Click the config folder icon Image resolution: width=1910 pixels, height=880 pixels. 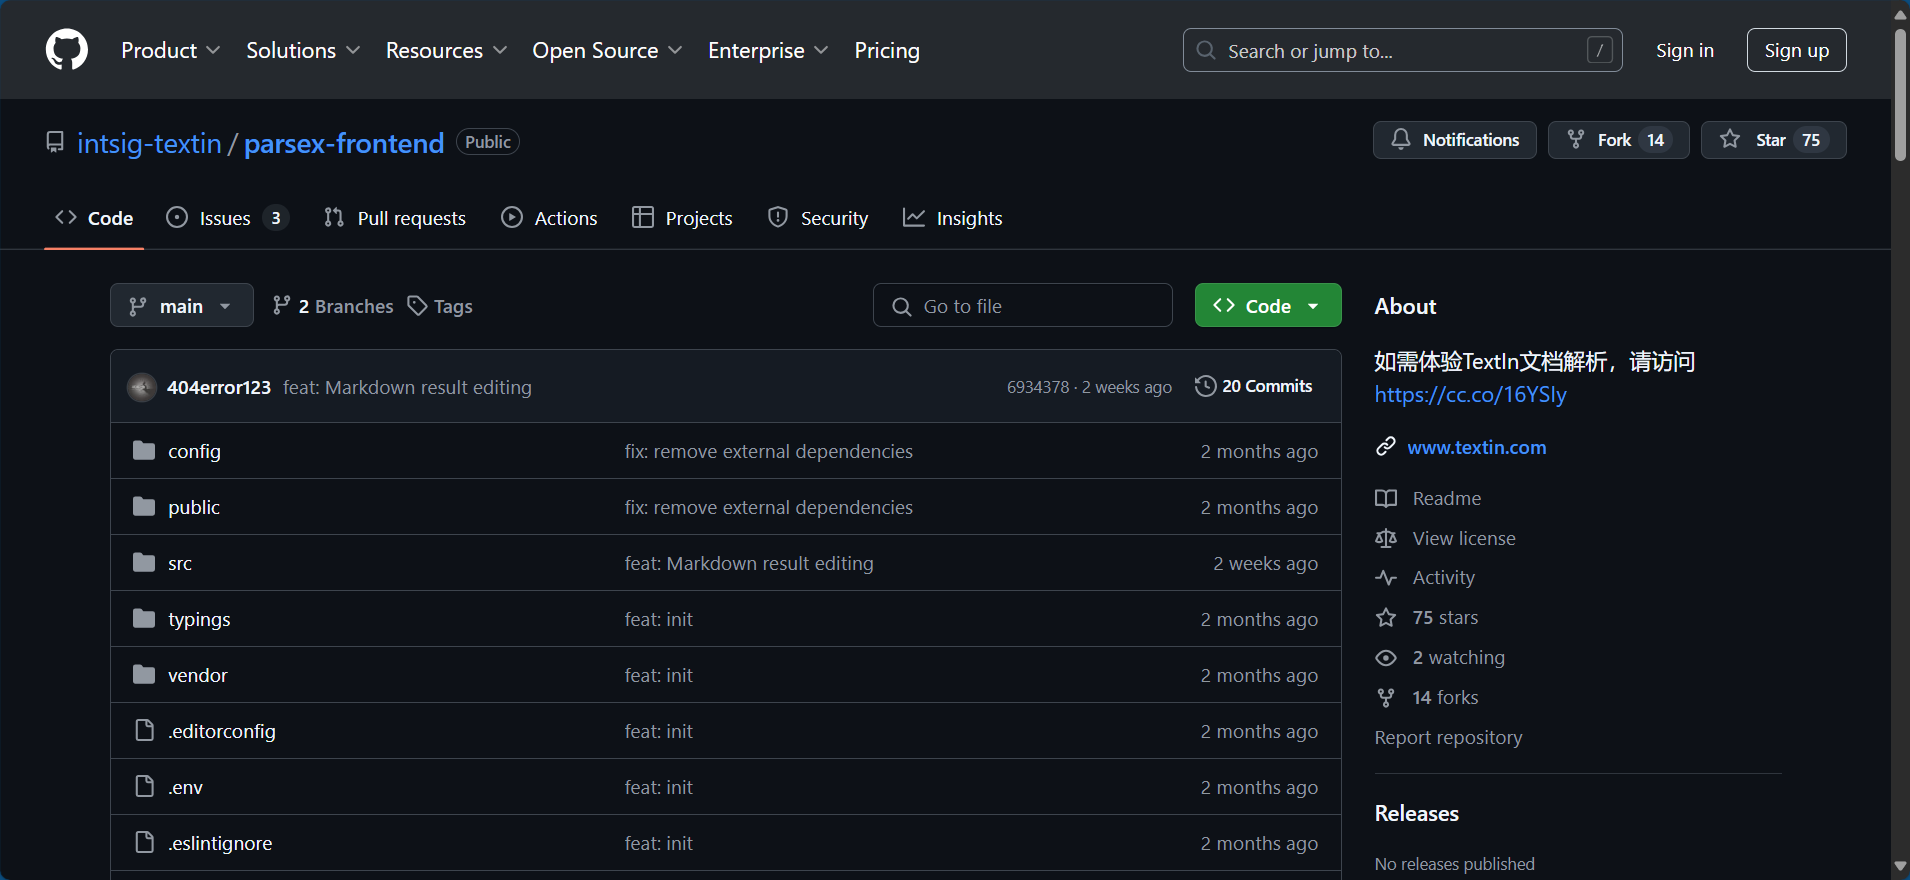[x=144, y=451]
